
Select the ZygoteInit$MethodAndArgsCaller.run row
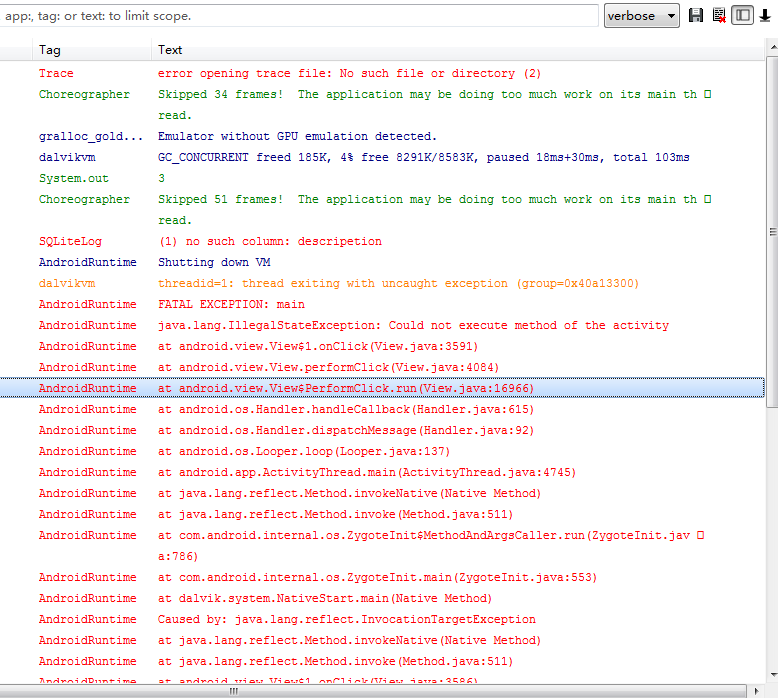pyautogui.click(x=382, y=546)
